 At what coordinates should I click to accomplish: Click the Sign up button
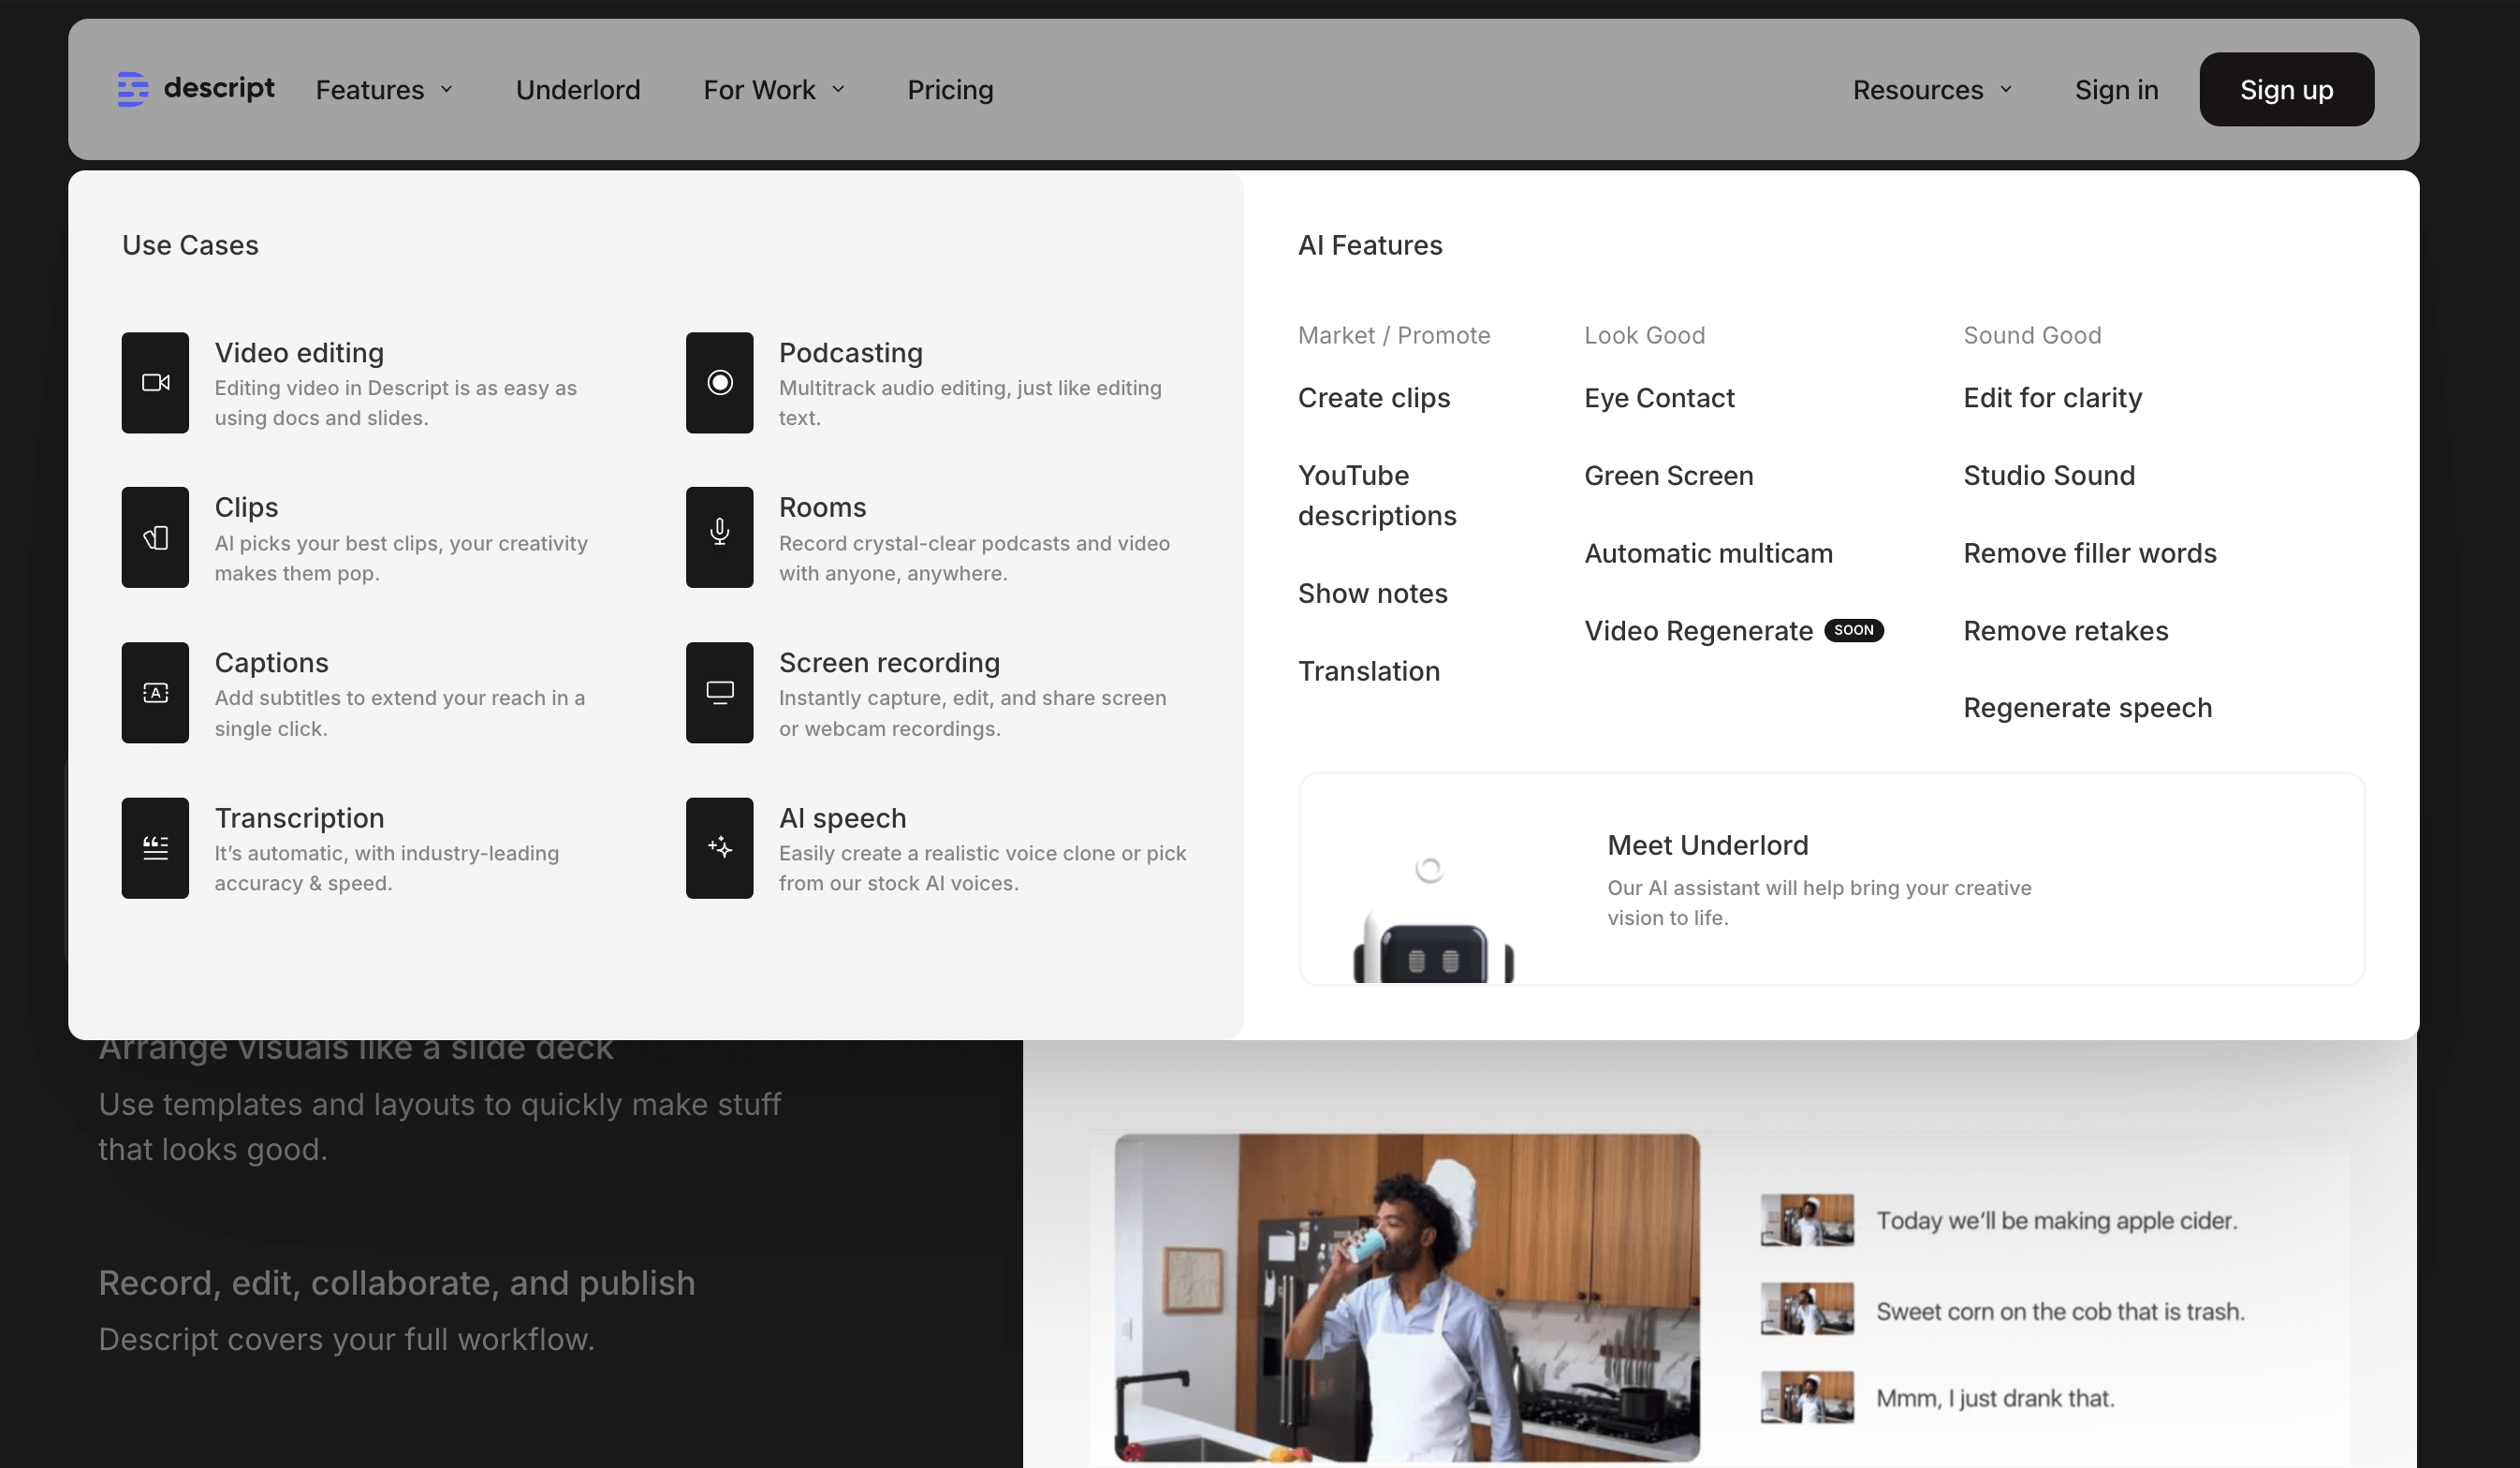(x=2286, y=90)
